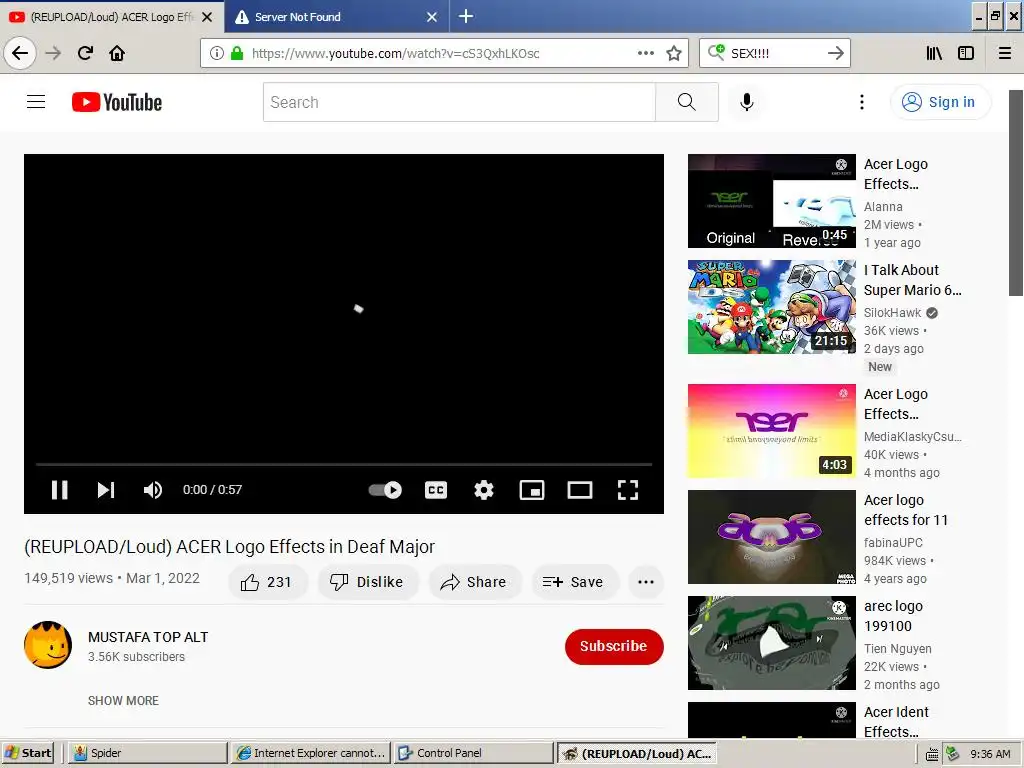The width and height of the screenshot is (1024, 768).
Task: Click the browser forward arrow
Action: coord(54,54)
